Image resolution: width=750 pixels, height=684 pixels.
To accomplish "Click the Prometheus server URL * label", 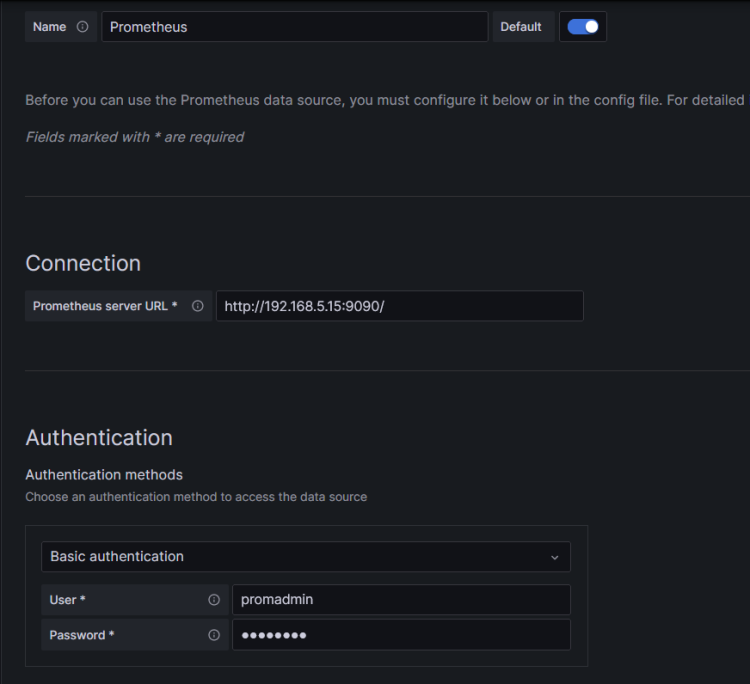I will [105, 306].
